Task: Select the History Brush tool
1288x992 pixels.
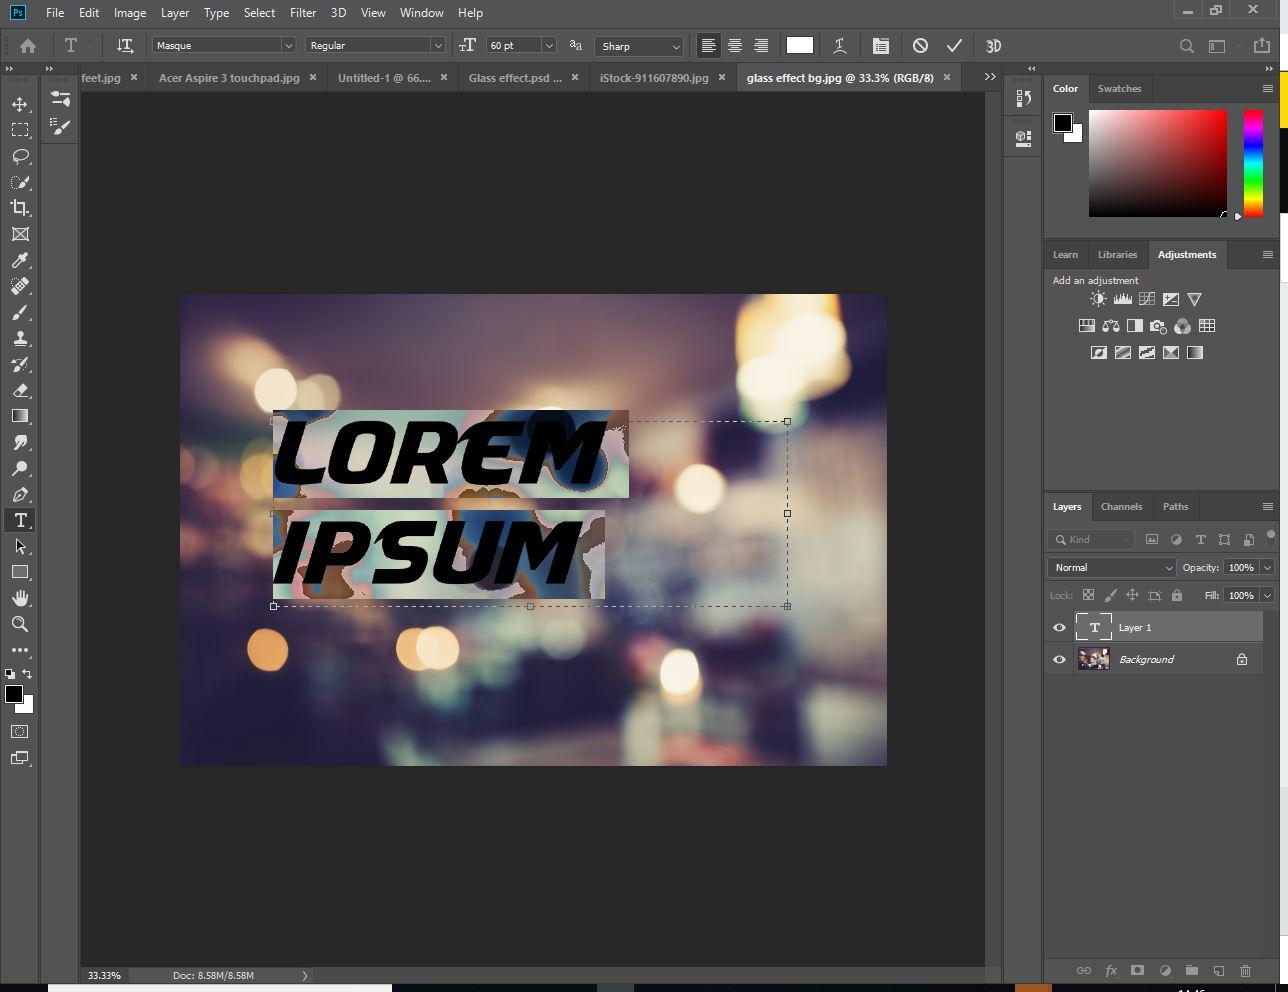Action: [x=20, y=364]
